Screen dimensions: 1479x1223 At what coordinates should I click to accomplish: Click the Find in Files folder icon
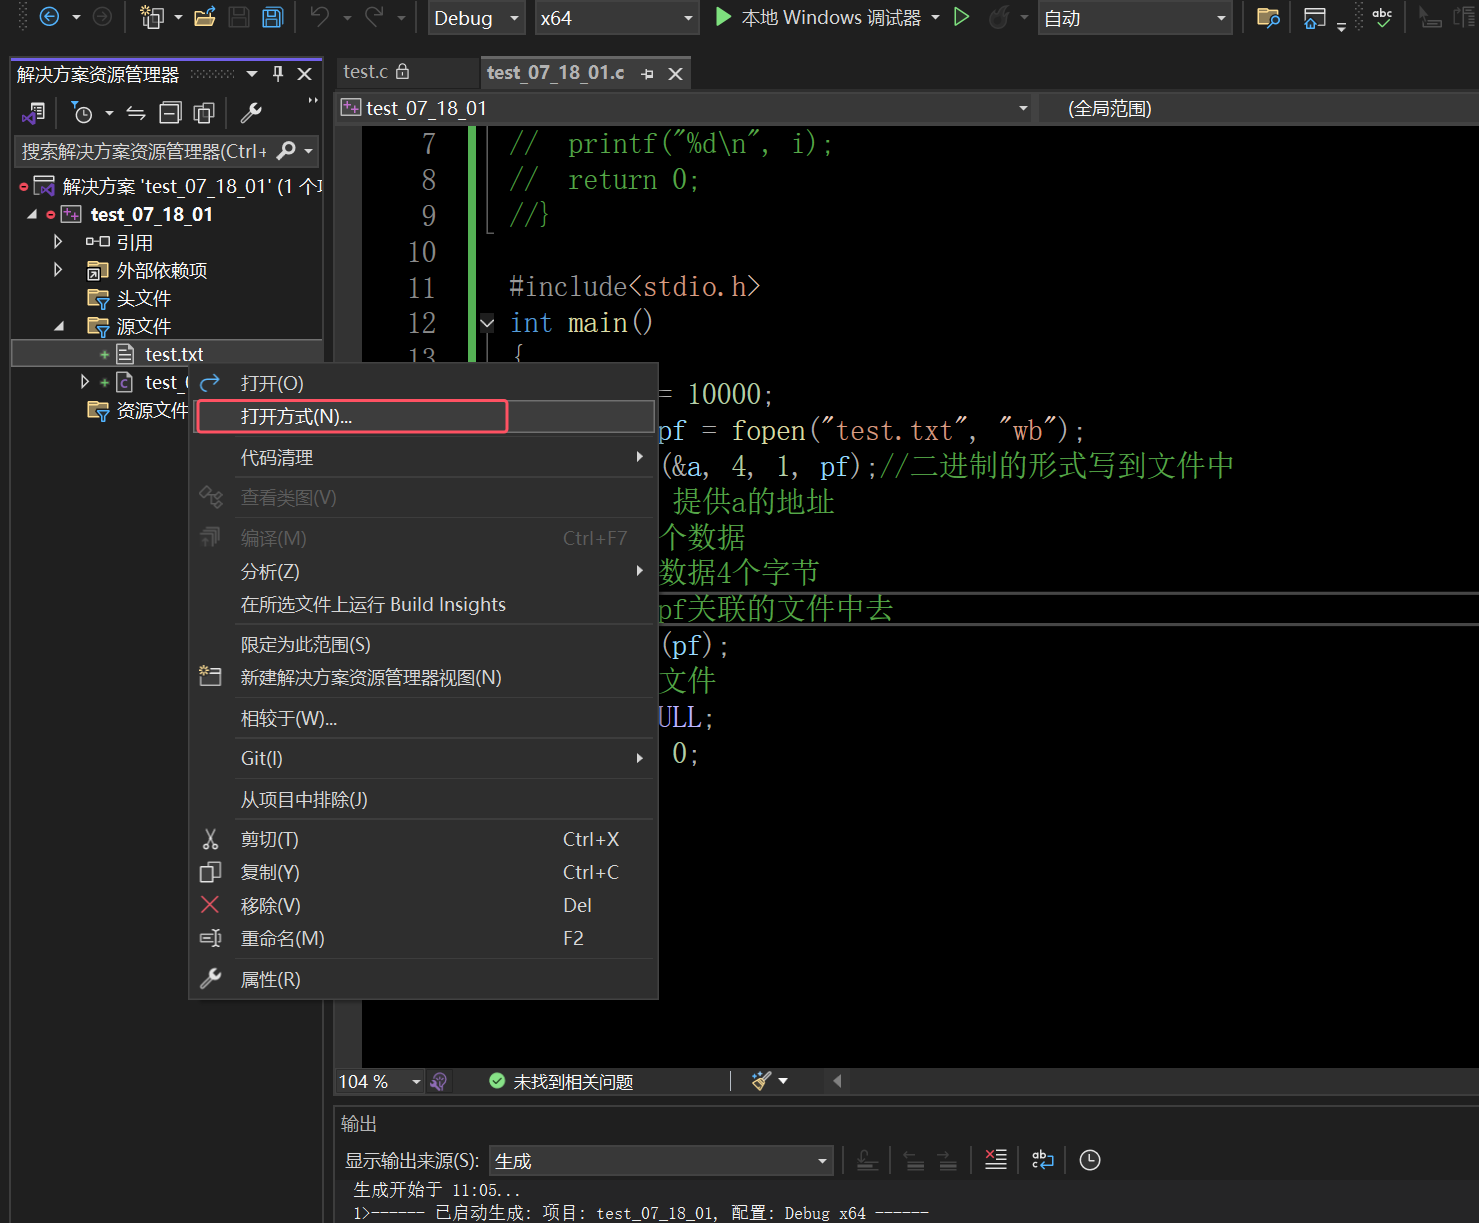(x=1268, y=17)
